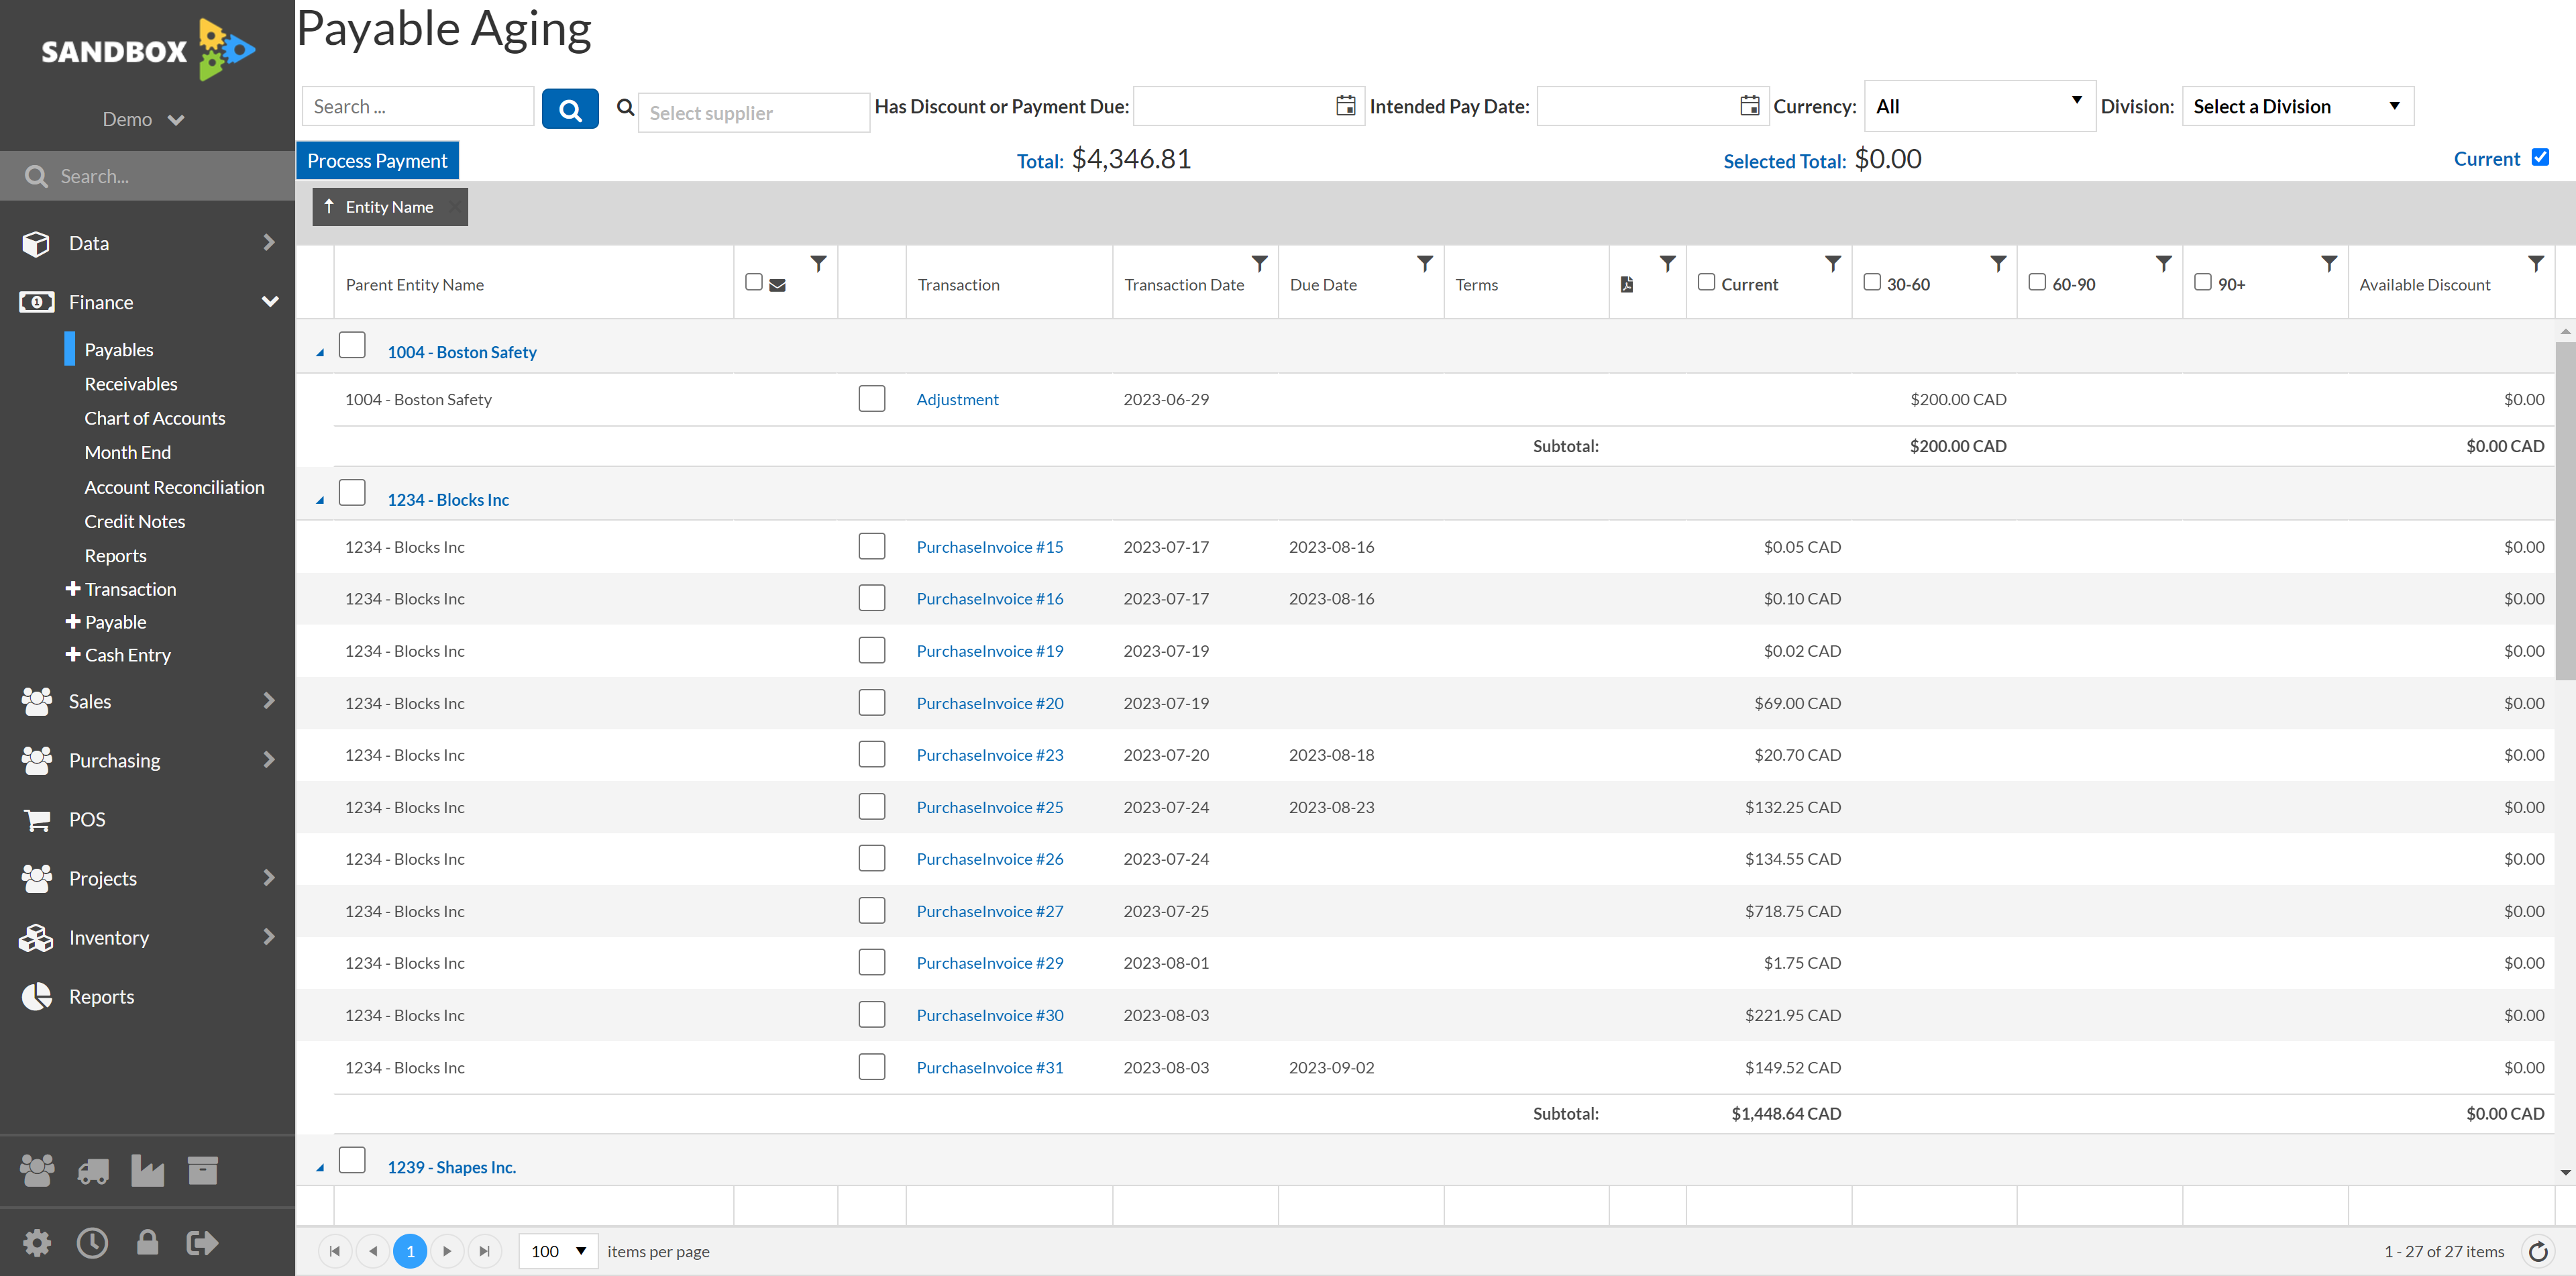Click the people group icon at sidebar bottom

(37, 1170)
